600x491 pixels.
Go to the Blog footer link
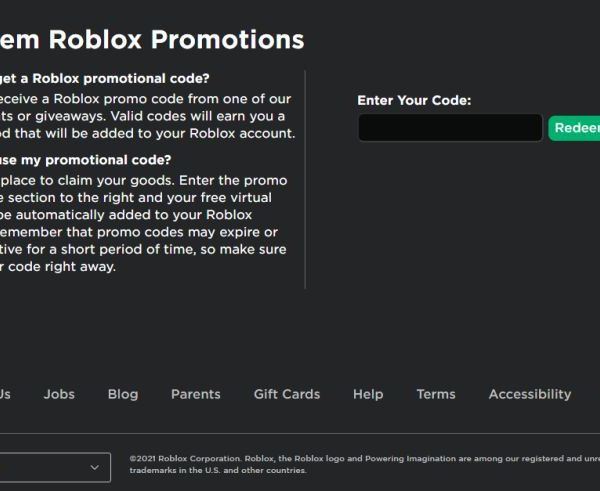click(123, 394)
